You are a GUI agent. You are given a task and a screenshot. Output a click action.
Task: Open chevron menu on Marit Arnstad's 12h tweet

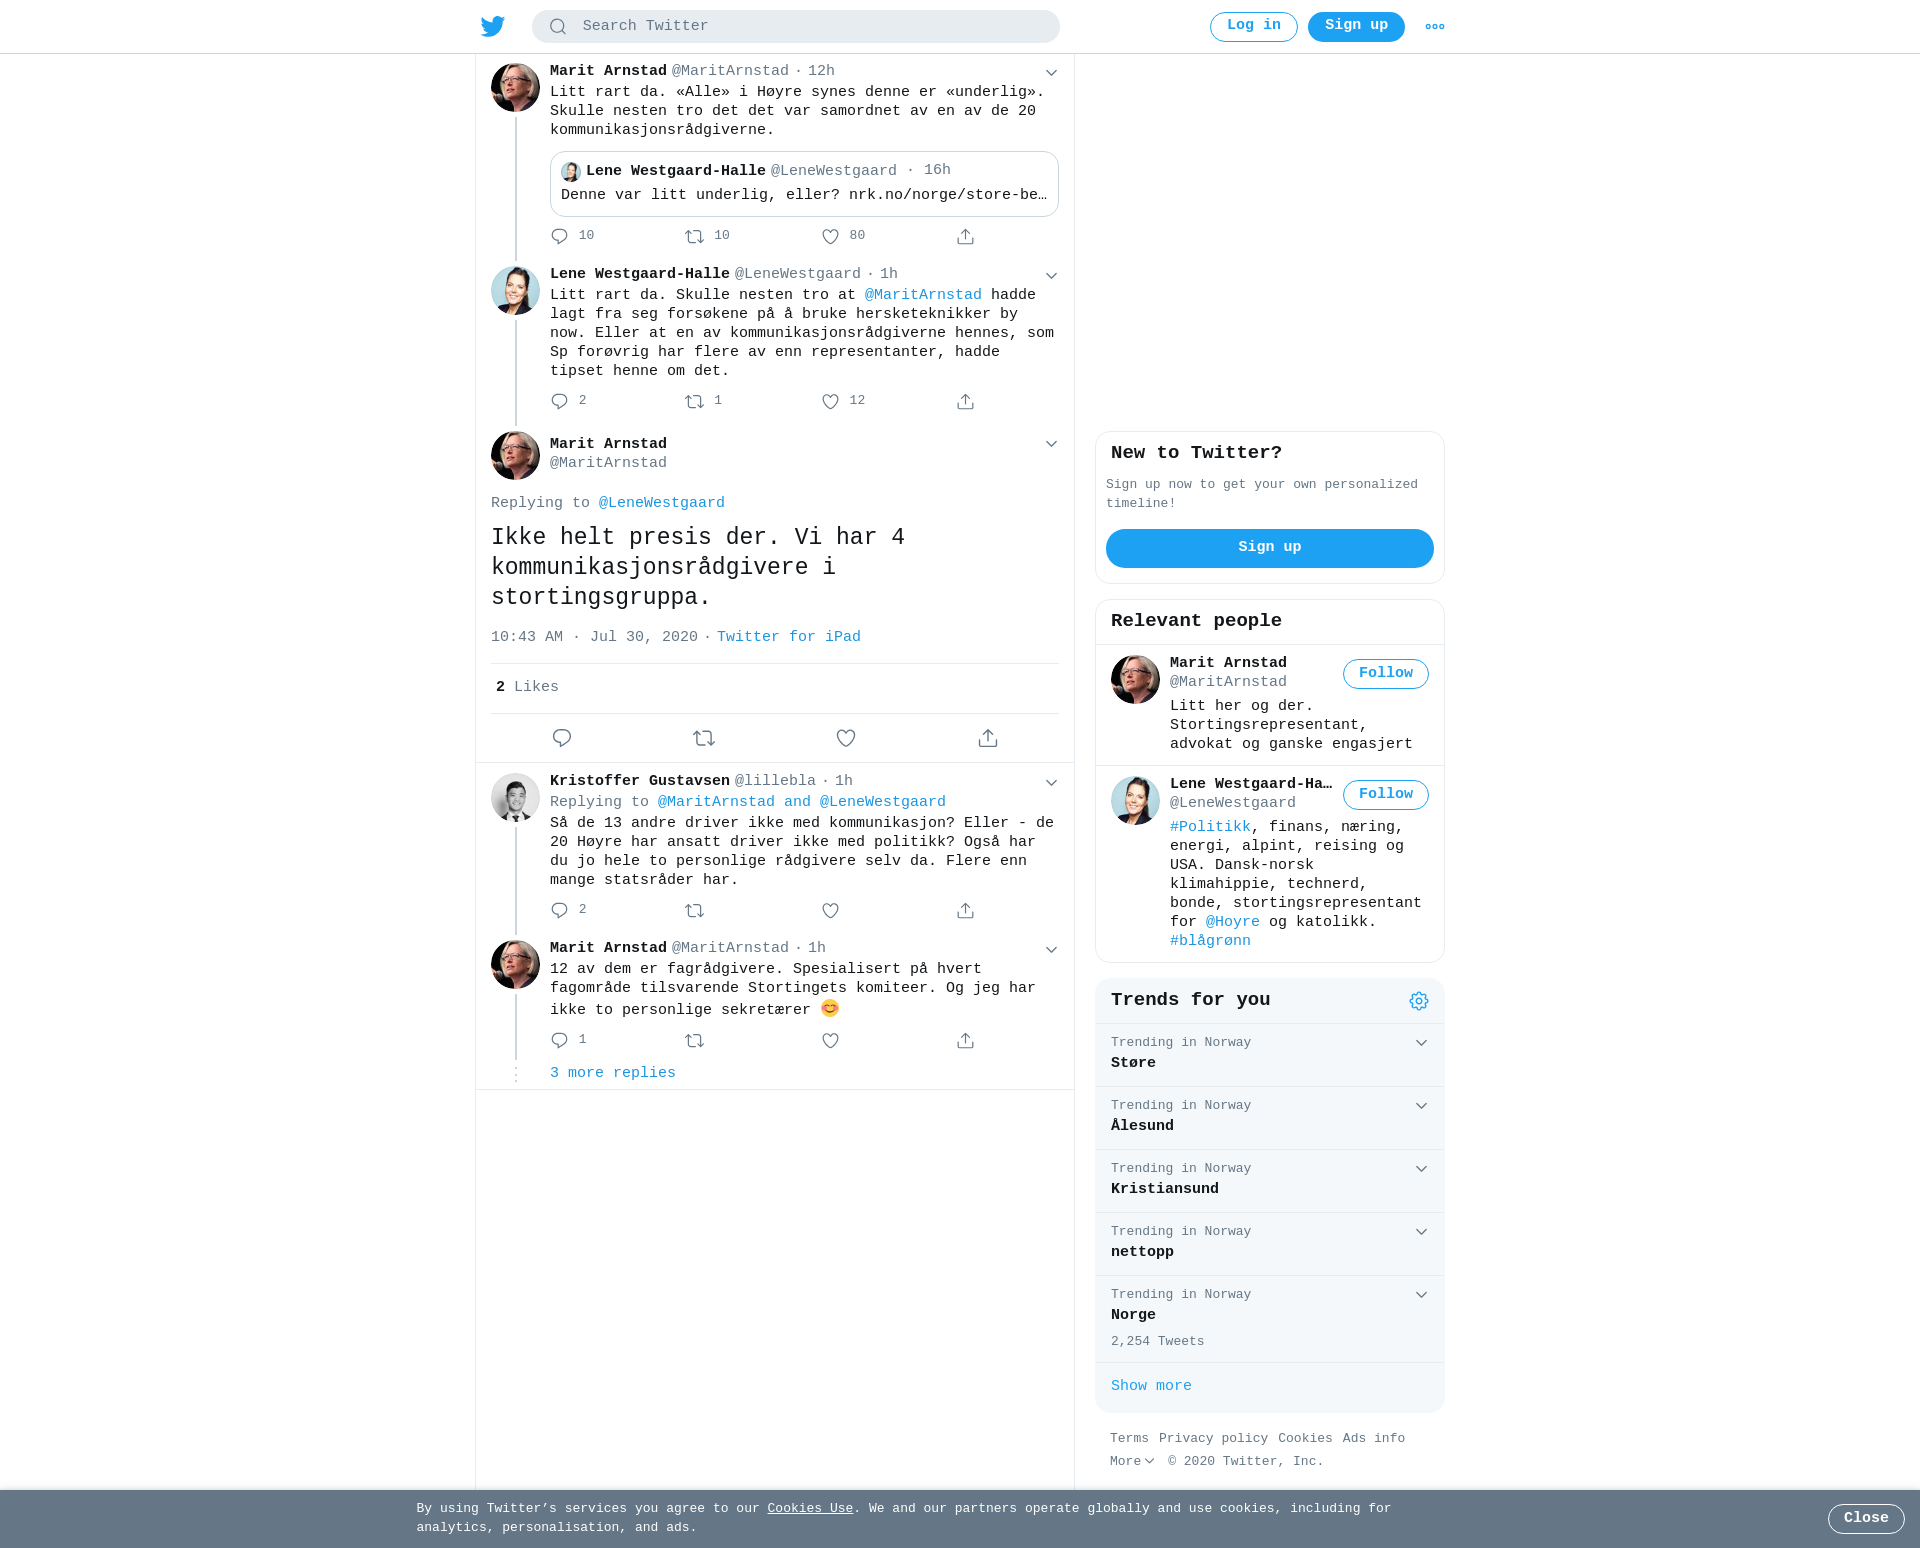(1051, 73)
